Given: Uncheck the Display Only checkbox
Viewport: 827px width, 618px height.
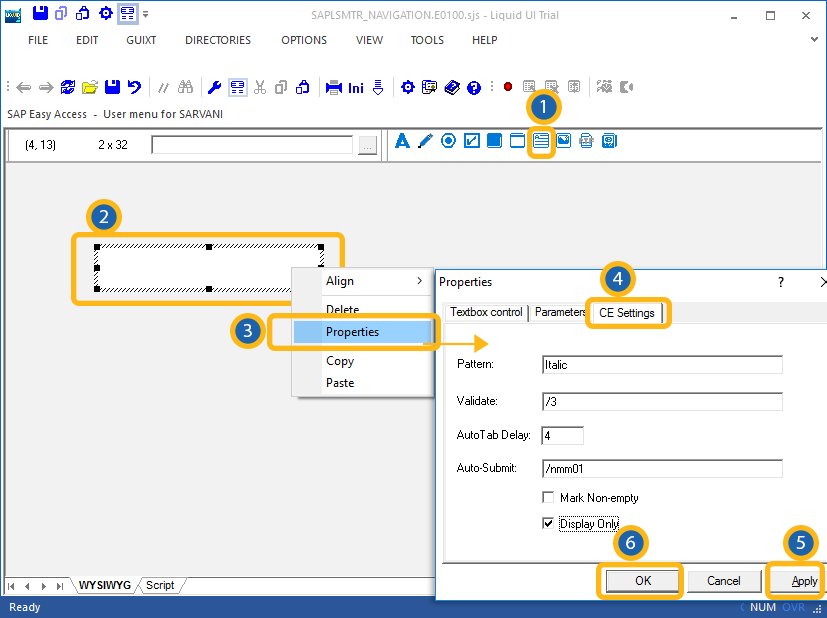Looking at the screenshot, I should coord(548,523).
